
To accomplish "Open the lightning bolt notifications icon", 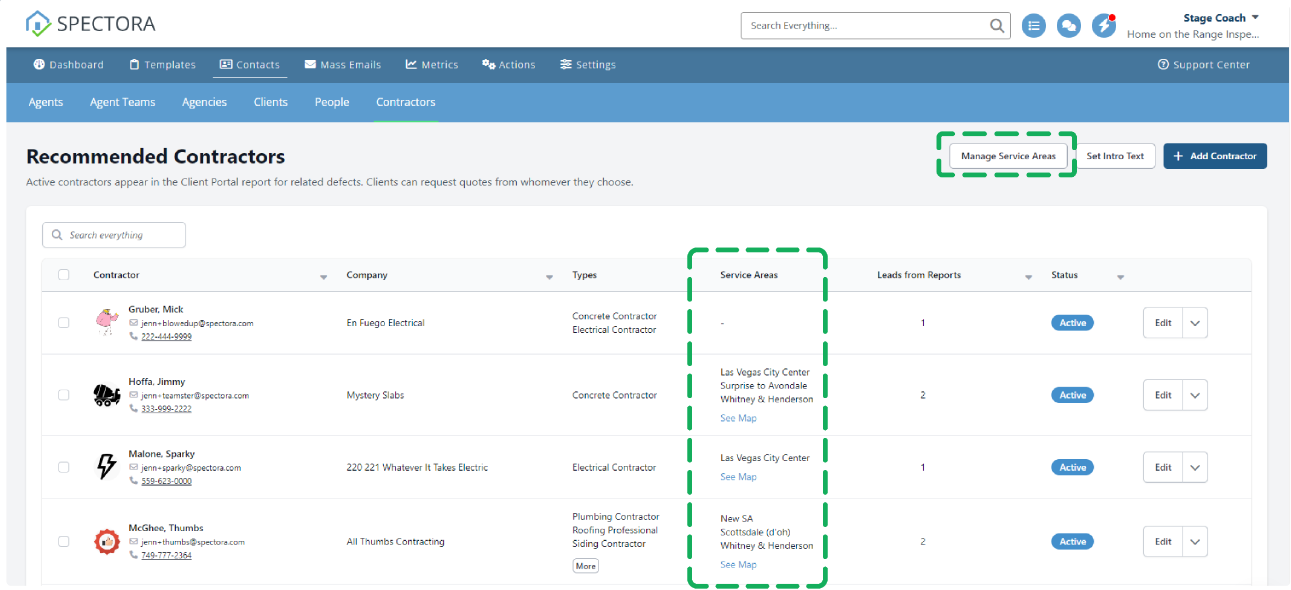I will click(1104, 26).
